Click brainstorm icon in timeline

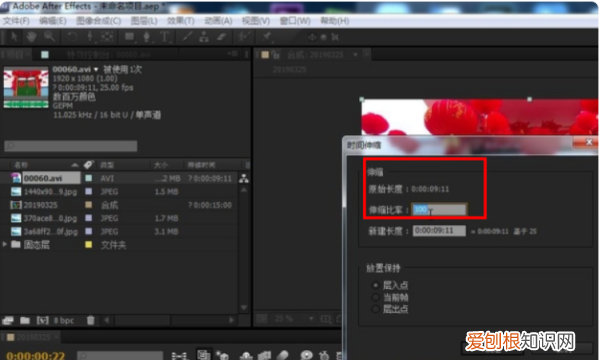[306, 355]
